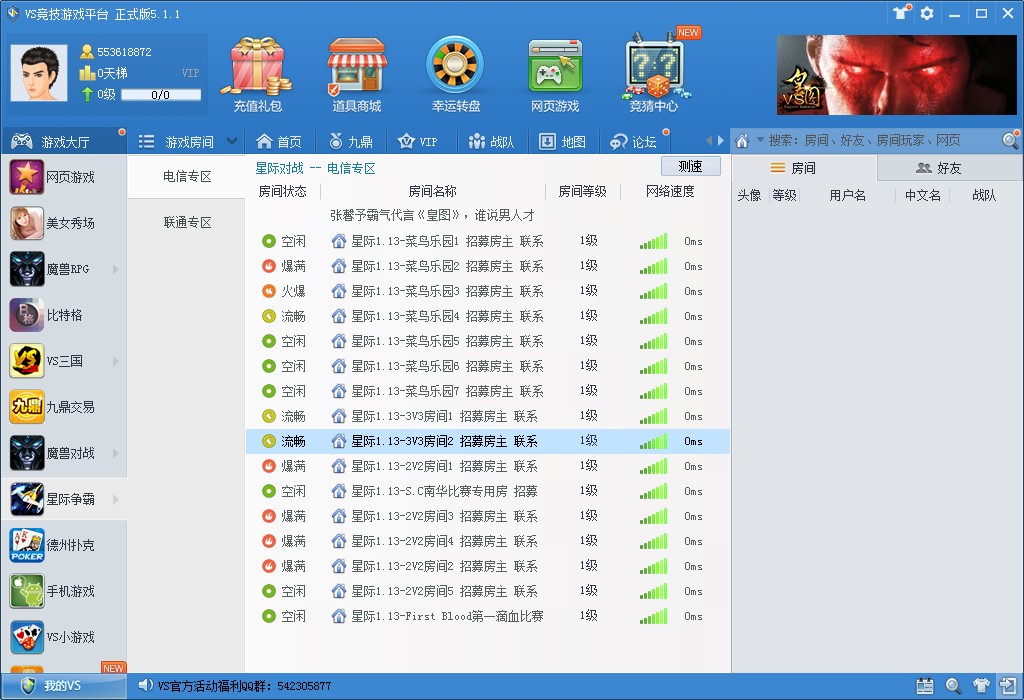Click 联系 link for 星际1.13-3V3房间2
The height and width of the screenshot is (700, 1024).
[524, 441]
